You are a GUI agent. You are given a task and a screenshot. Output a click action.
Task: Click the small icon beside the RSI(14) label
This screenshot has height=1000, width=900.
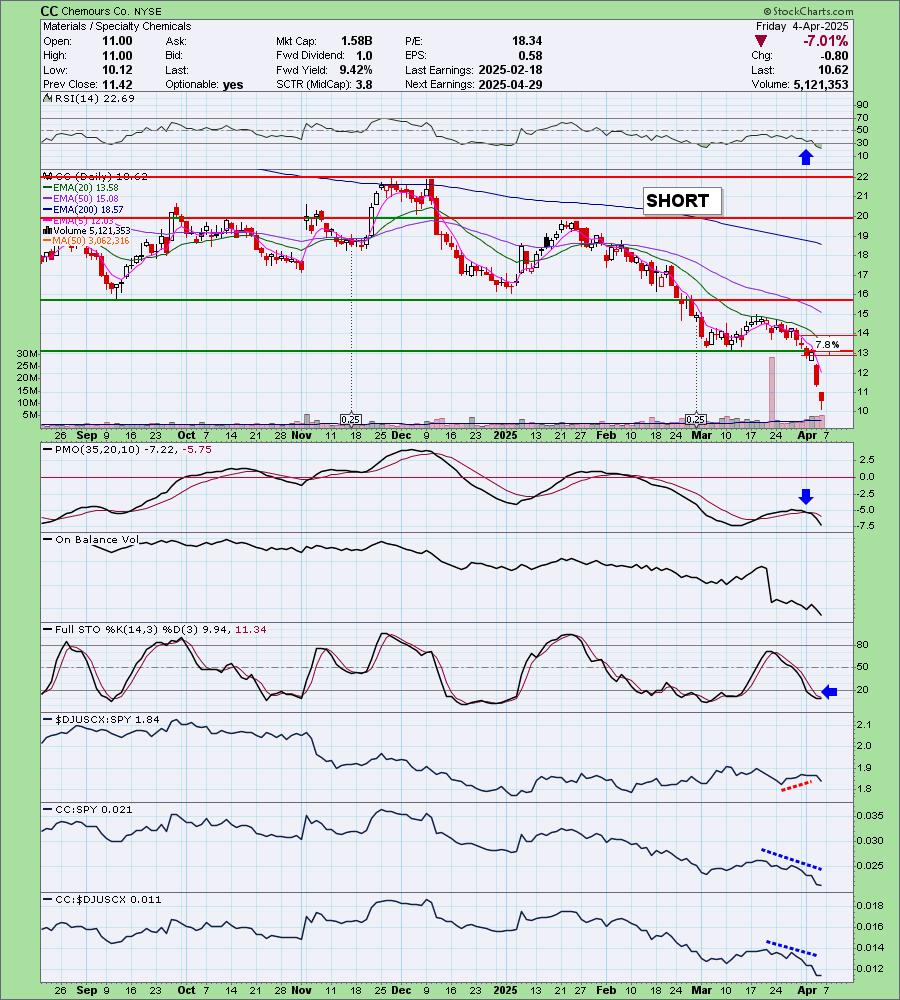[48, 98]
